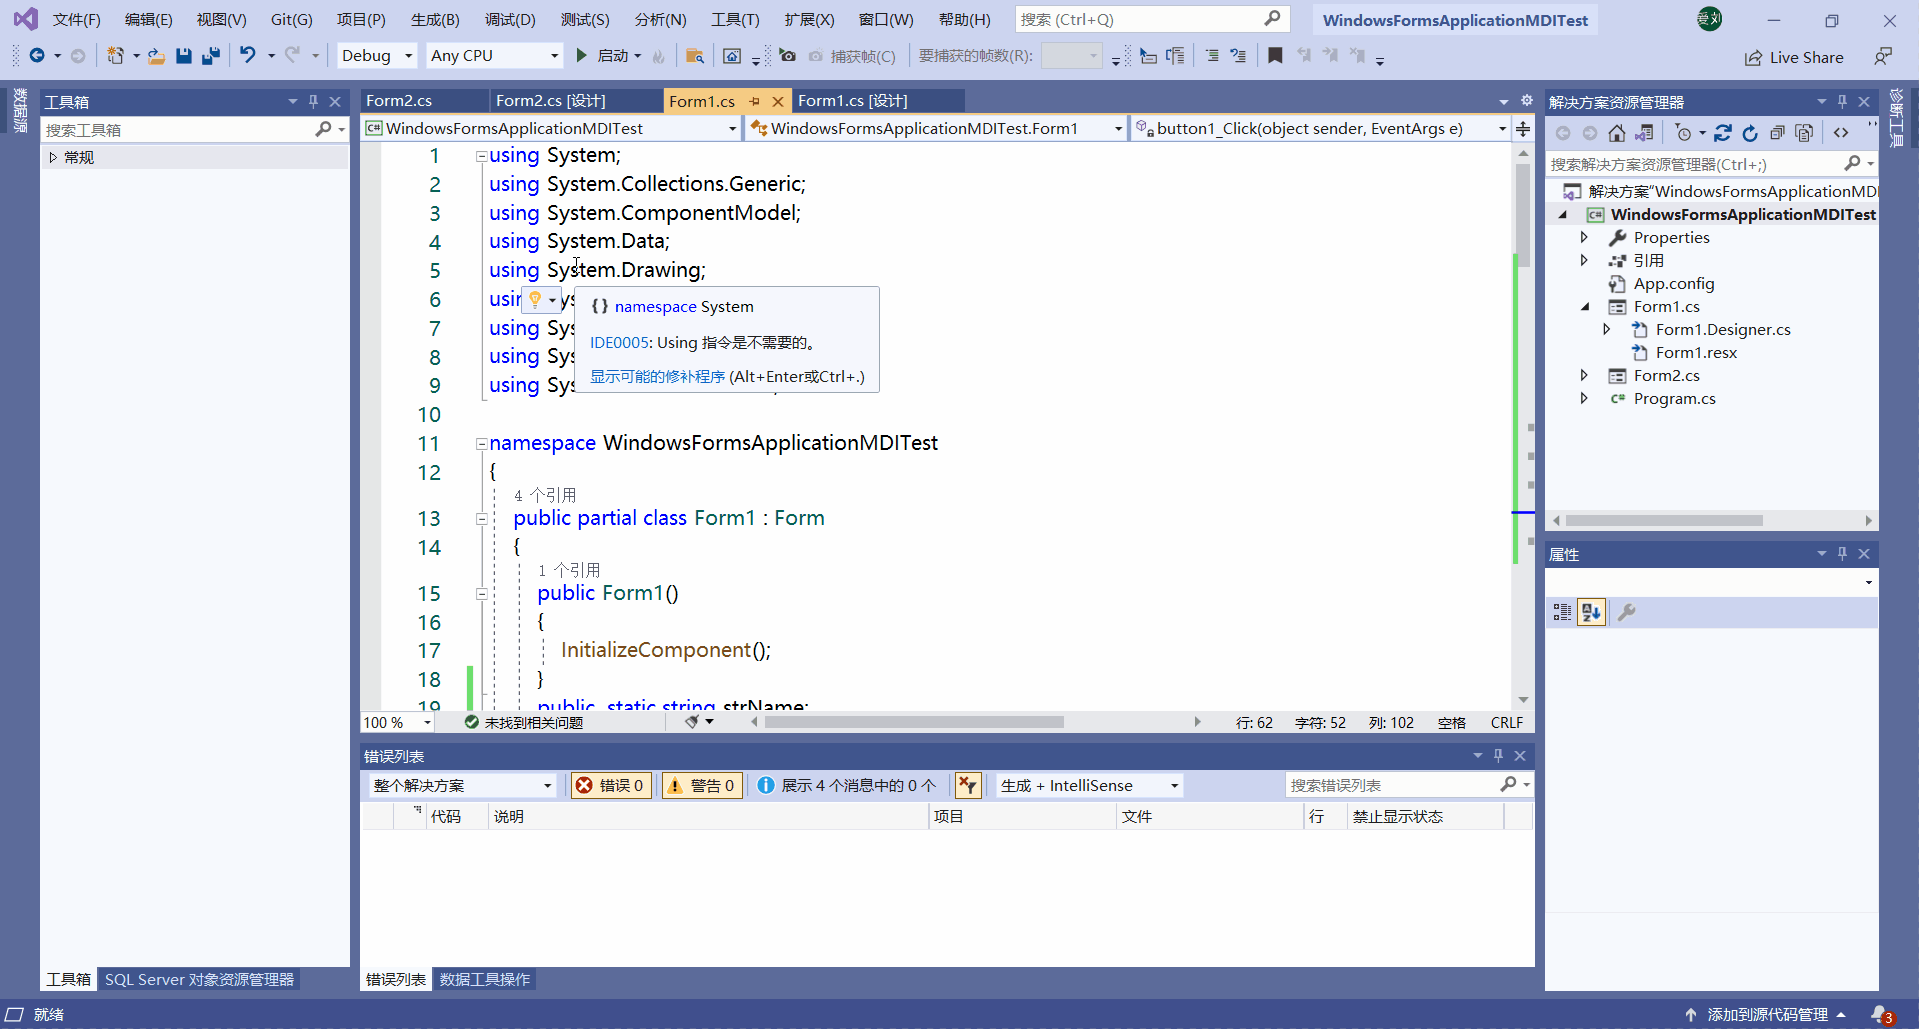Click the find in files folder icon
The width and height of the screenshot is (1919, 1029).
point(695,56)
